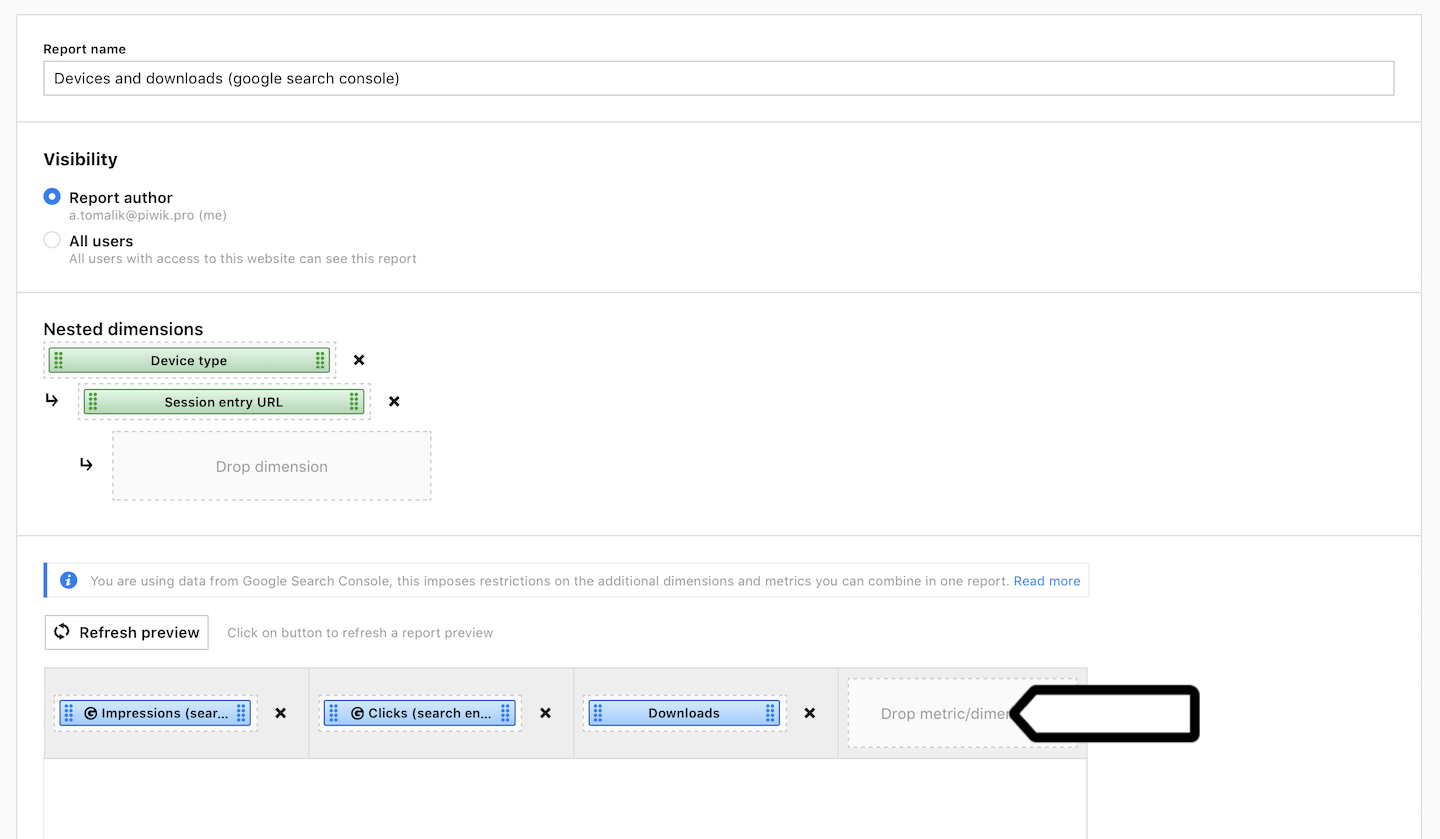1440x839 pixels.
Task: Click the left drag handle on Device type
Action: tap(58, 360)
